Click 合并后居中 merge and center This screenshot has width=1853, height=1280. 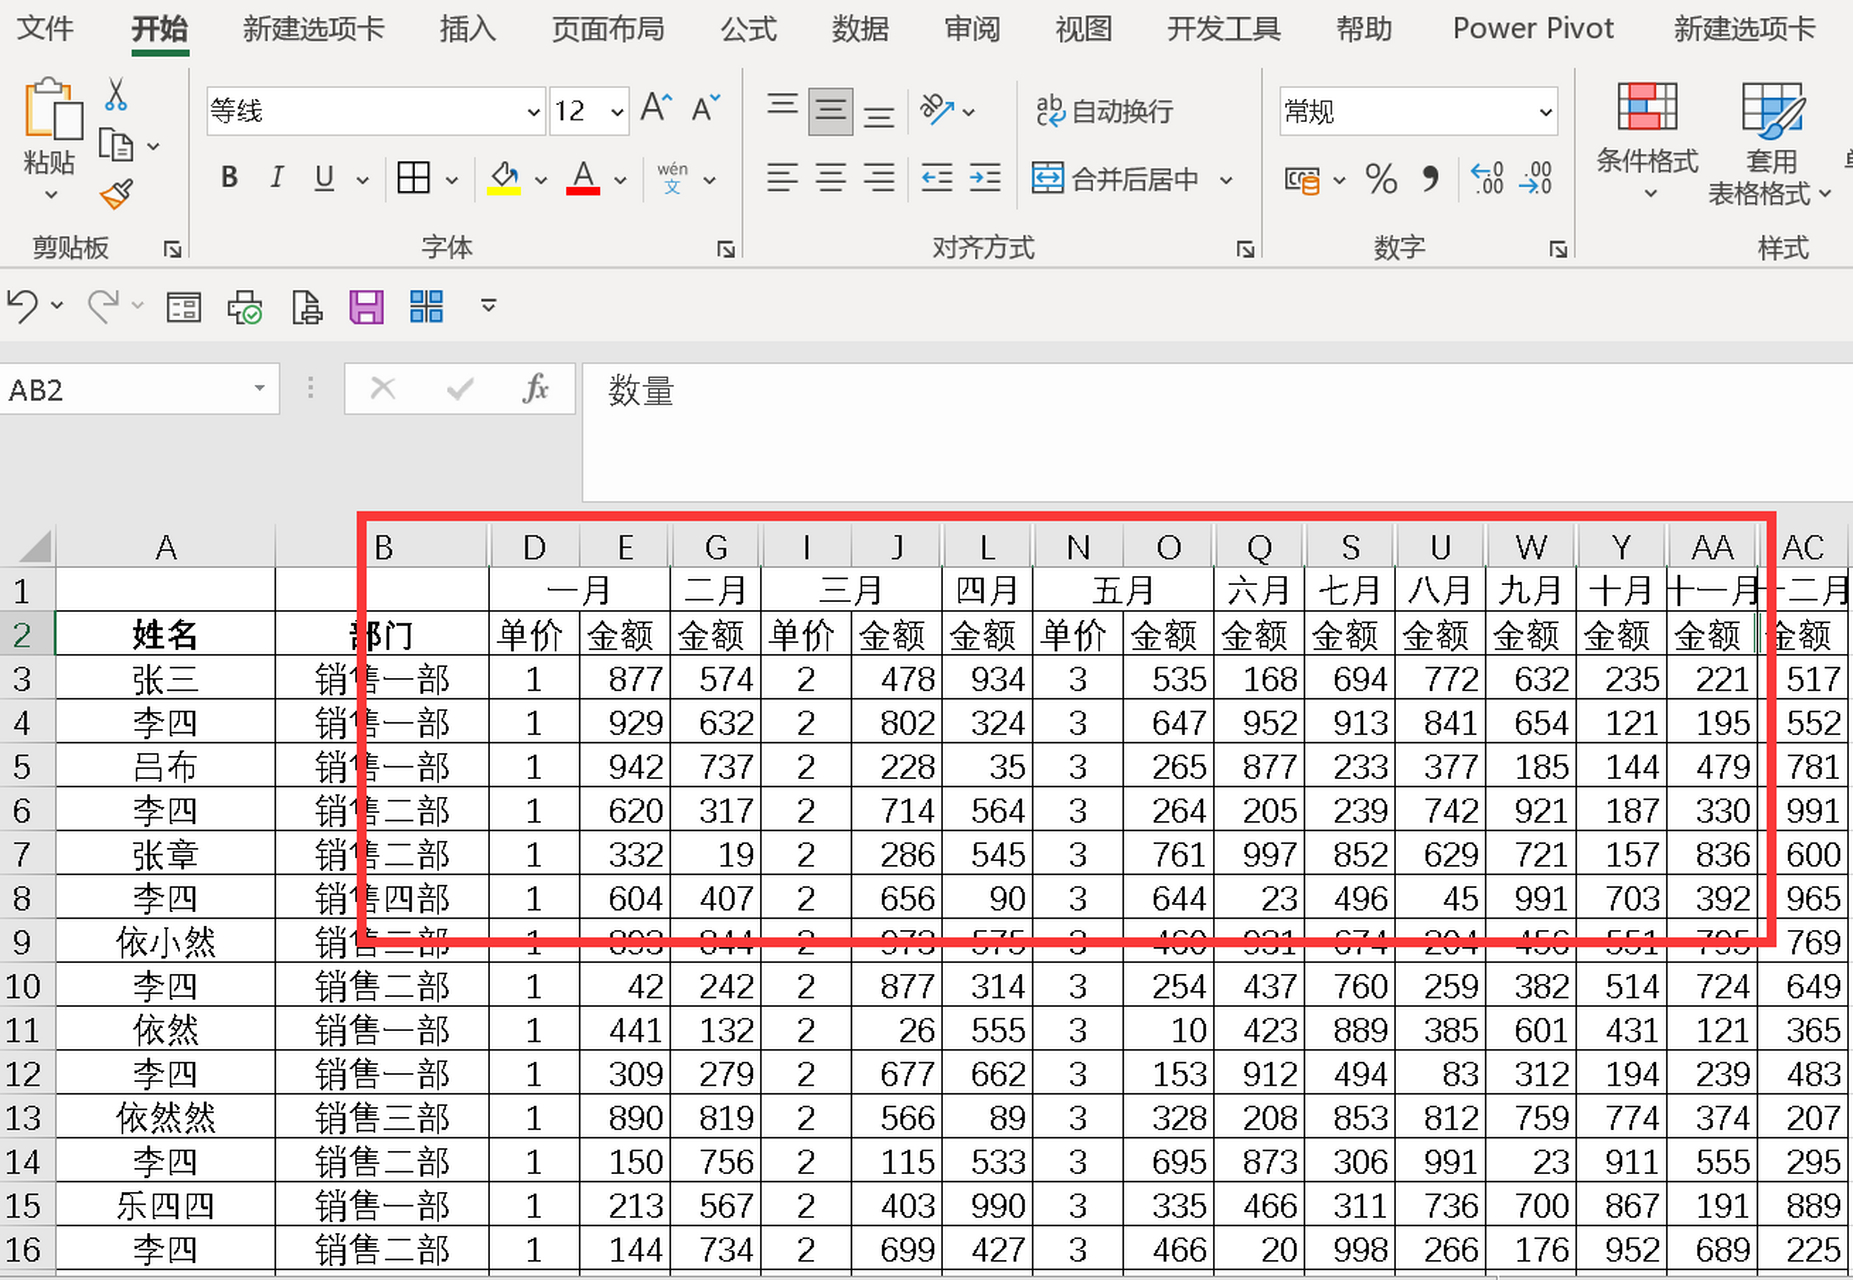click(1115, 179)
